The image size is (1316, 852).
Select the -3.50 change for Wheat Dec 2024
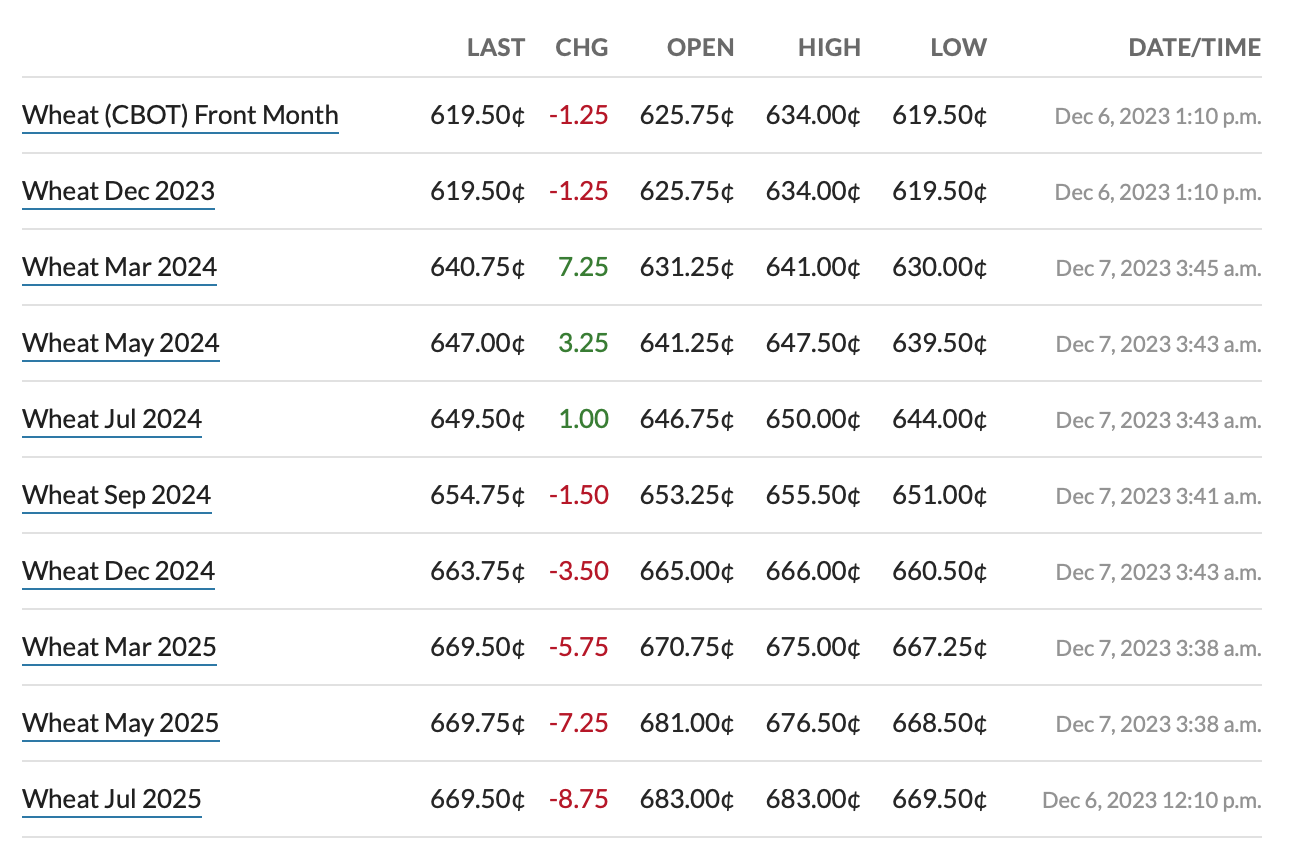pos(578,572)
